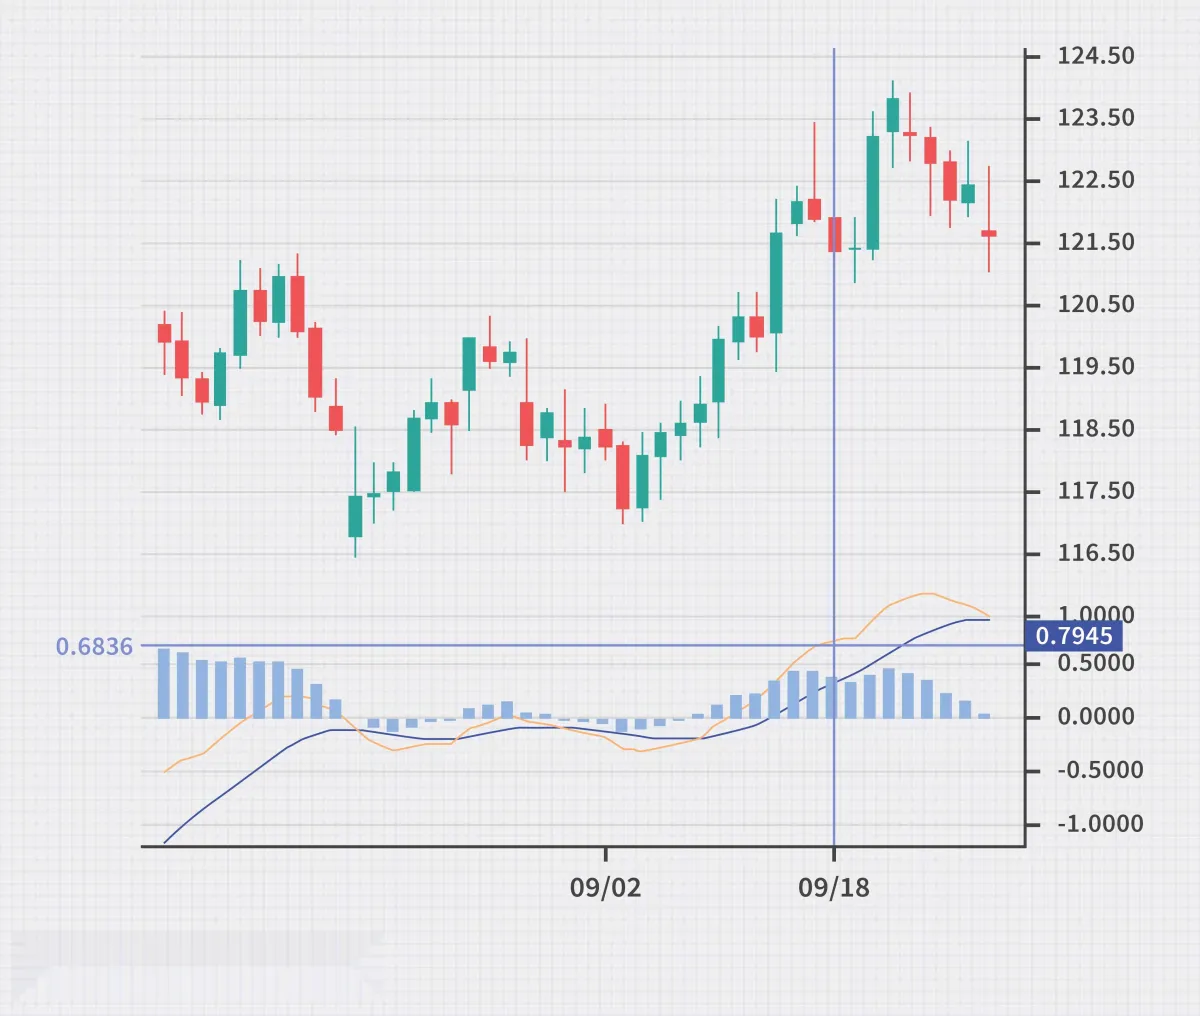
Task: Click the 0.6836 crosshair value label
Action: tap(94, 647)
